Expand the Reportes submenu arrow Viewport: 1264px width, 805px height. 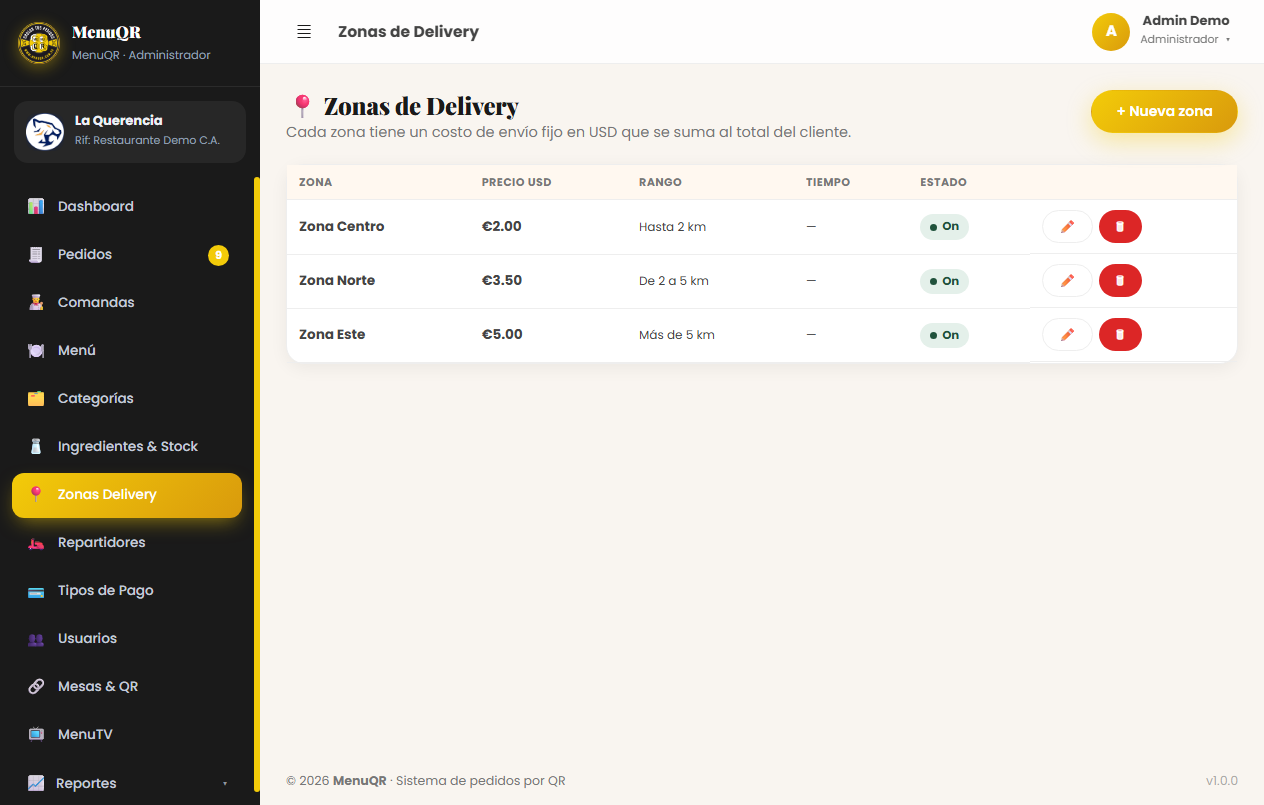[225, 783]
